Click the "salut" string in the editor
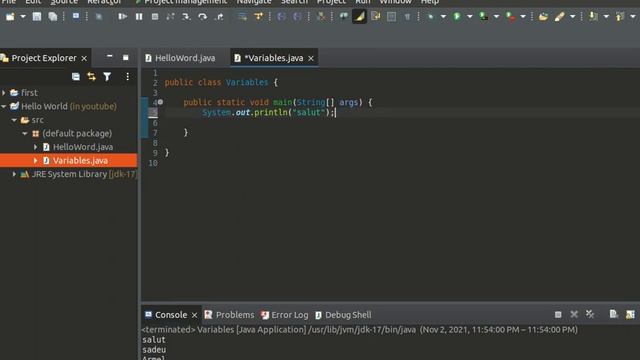 [x=309, y=112]
